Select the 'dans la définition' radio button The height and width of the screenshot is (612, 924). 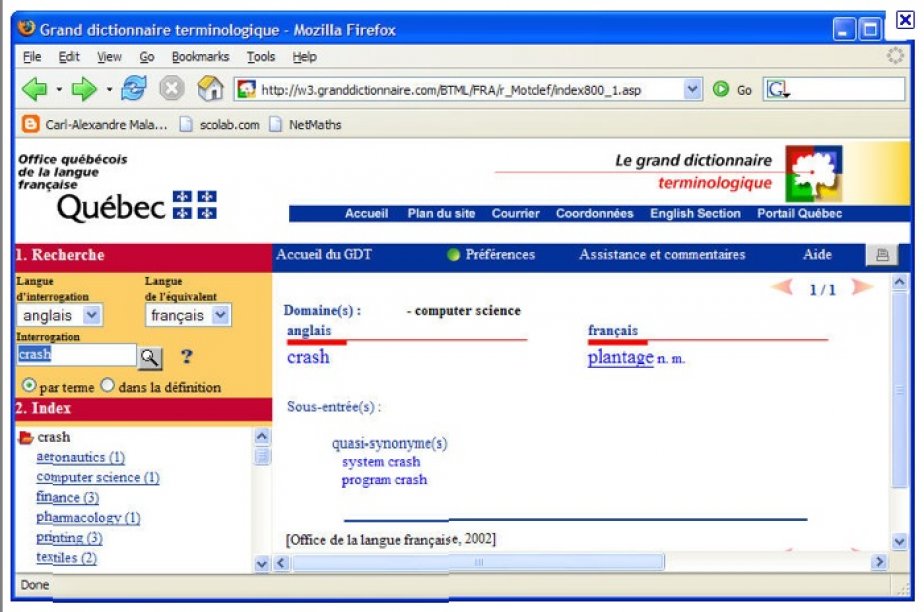click(x=108, y=386)
